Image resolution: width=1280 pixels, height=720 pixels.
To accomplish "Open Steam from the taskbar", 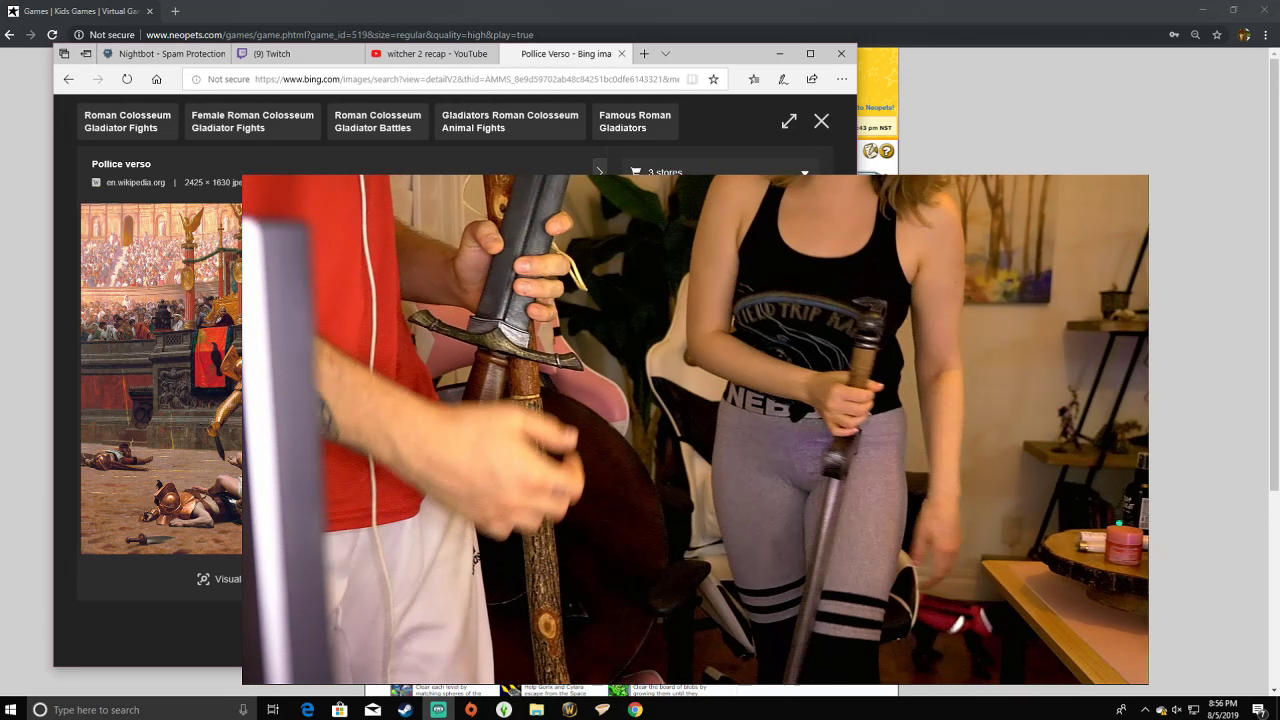I will pyautogui.click(x=405, y=709).
